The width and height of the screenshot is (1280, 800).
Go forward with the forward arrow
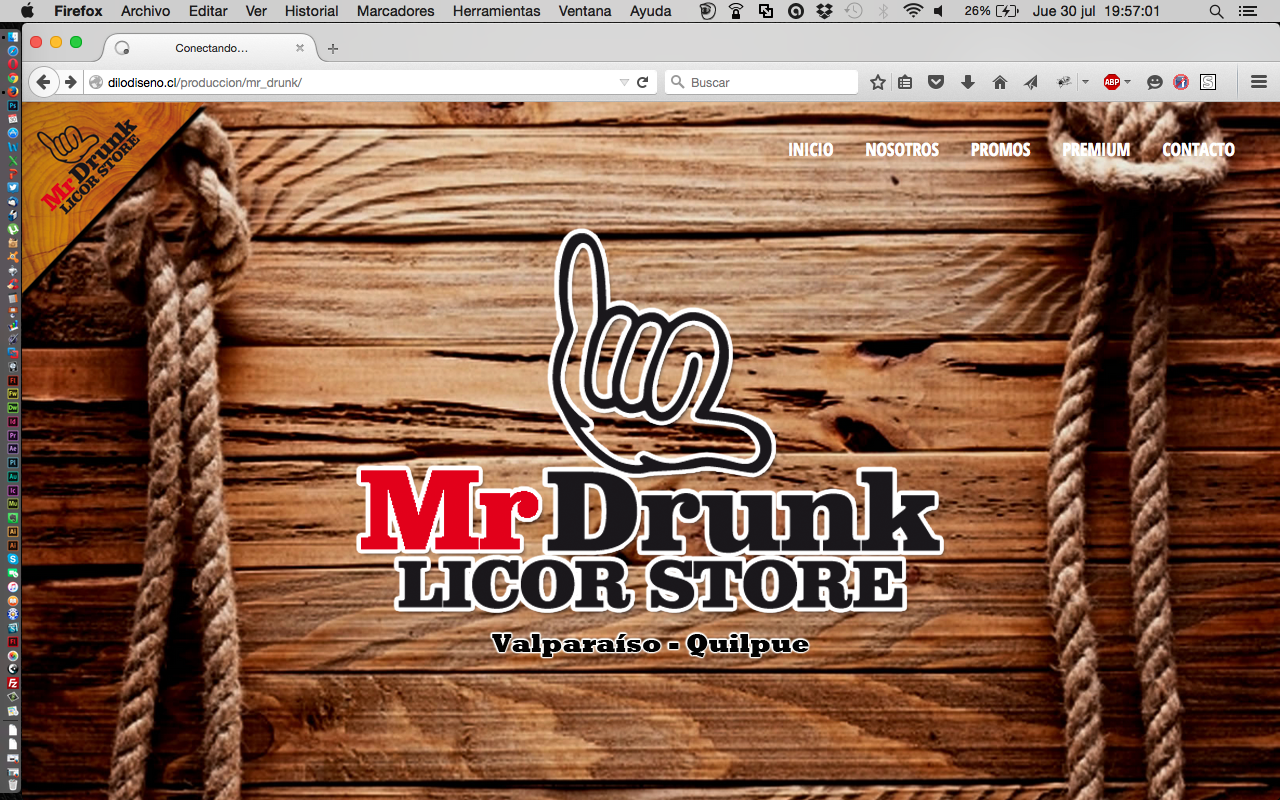[71, 82]
